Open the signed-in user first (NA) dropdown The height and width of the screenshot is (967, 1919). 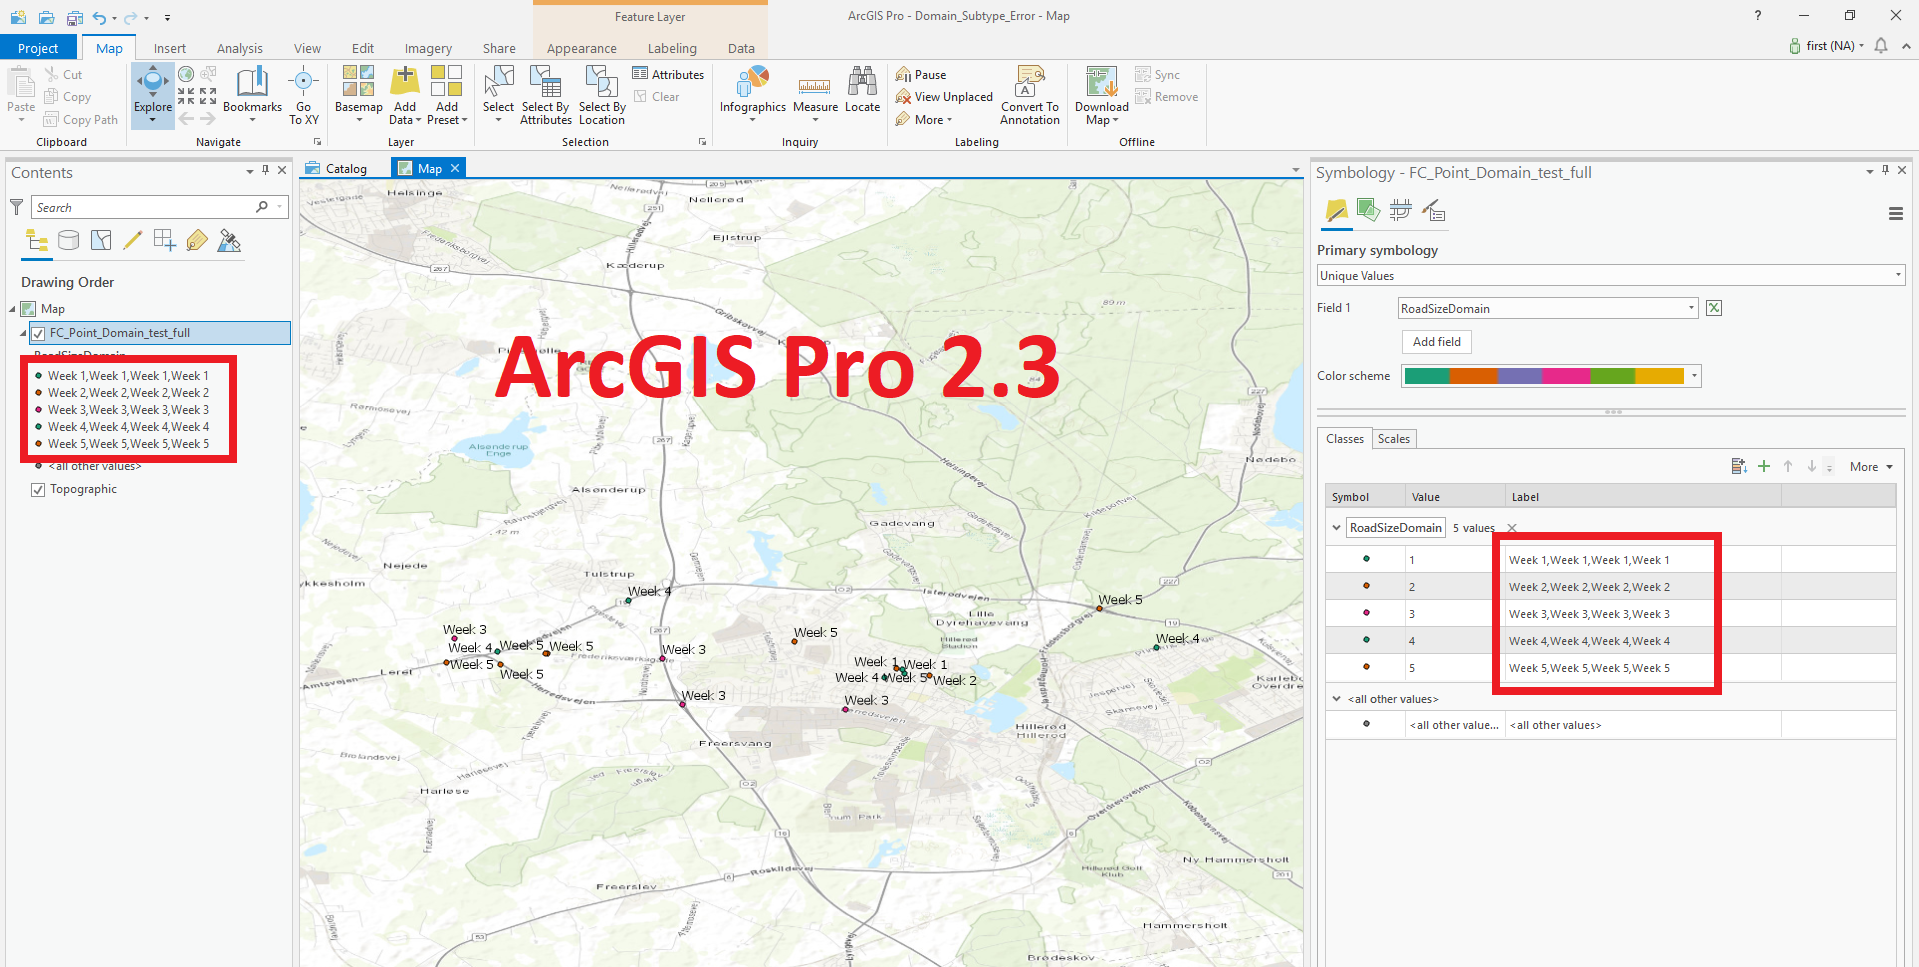(1828, 46)
